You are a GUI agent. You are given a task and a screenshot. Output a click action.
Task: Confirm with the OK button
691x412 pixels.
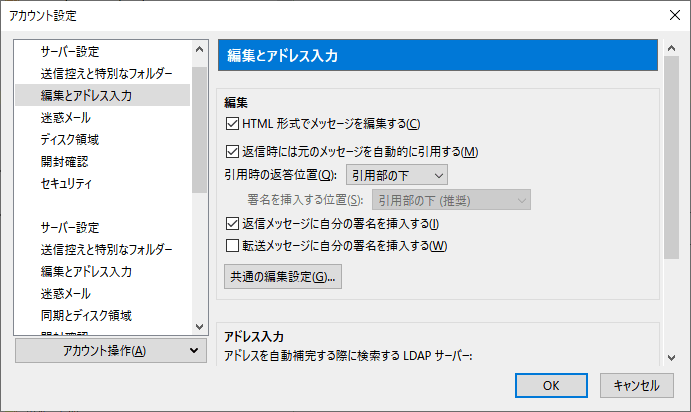(x=551, y=386)
